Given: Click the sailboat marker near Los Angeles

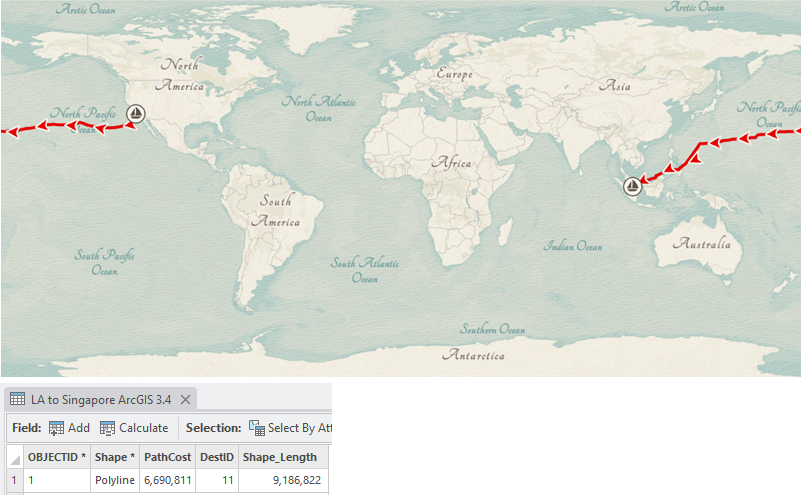Looking at the screenshot, I should coord(136,113).
